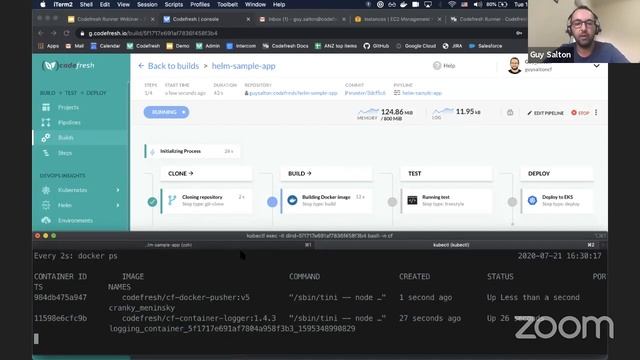Click the Building Docker image step icon
640x360 pixels.
[x=292, y=200]
